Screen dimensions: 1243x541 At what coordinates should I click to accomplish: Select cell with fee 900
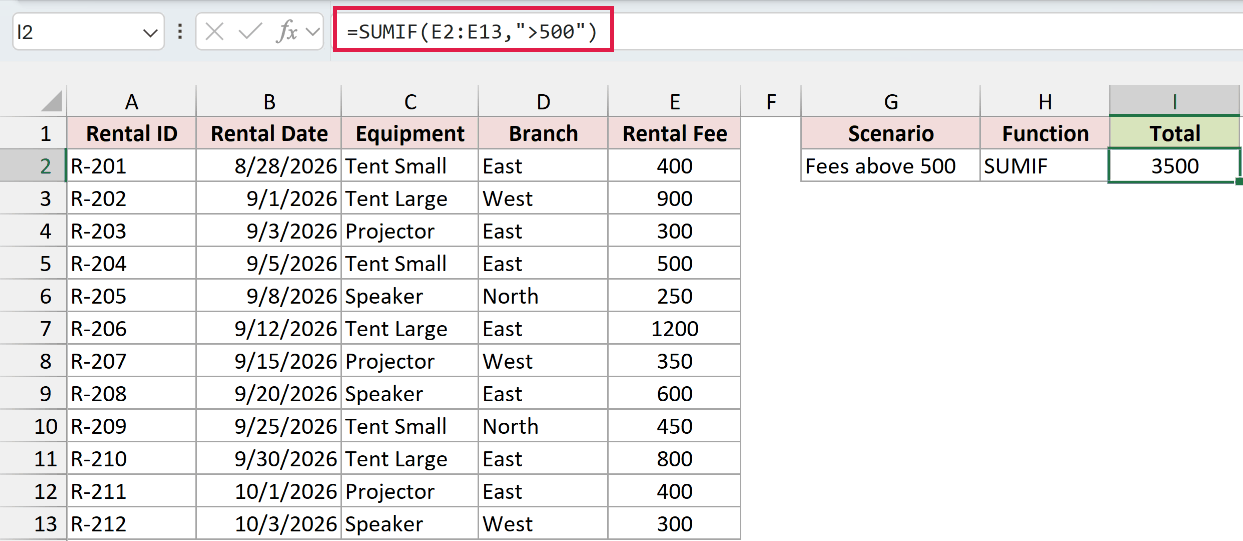pyautogui.click(x=675, y=199)
